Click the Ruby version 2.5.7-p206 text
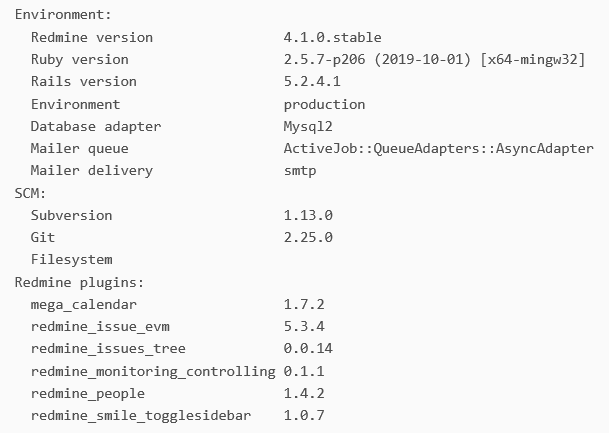This screenshot has height=433, width=609. point(324,59)
